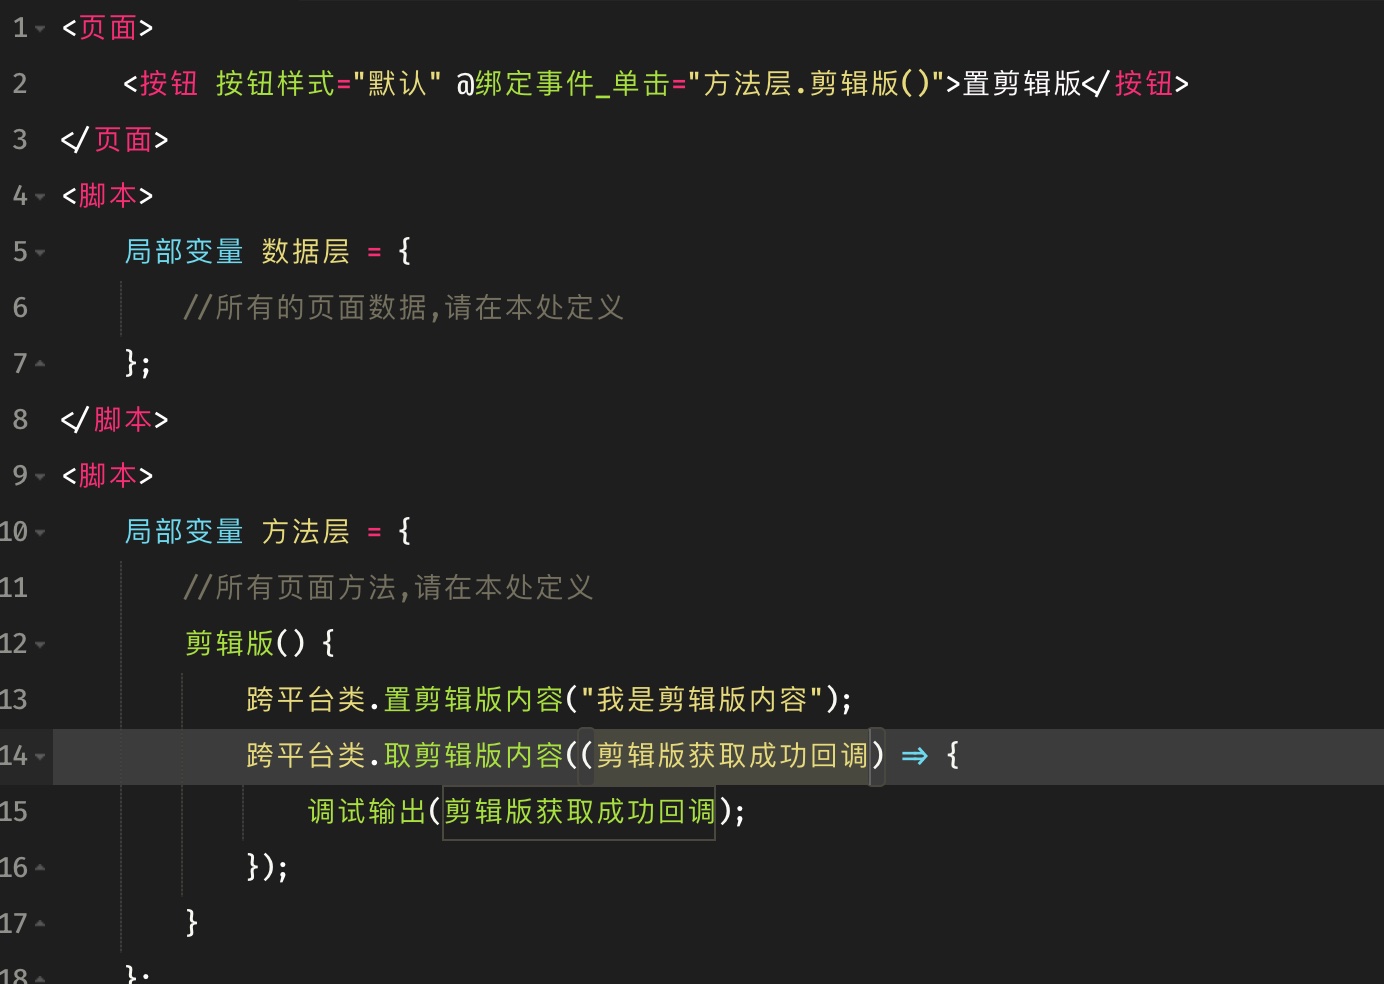1384x984 pixels.
Task: Click the 置剪辑版 button label text
Action: tap(1022, 84)
